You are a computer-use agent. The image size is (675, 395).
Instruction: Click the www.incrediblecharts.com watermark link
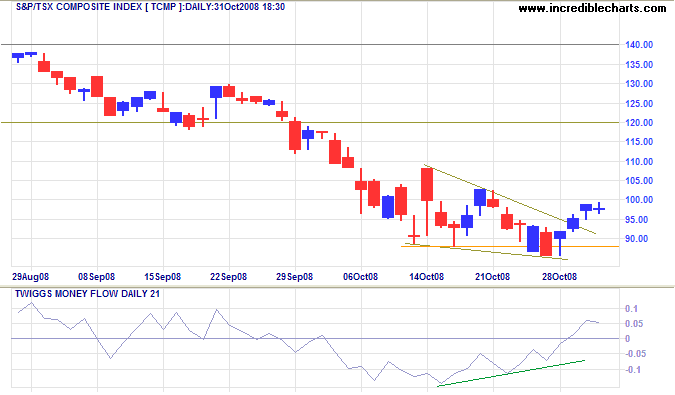tap(592, 8)
